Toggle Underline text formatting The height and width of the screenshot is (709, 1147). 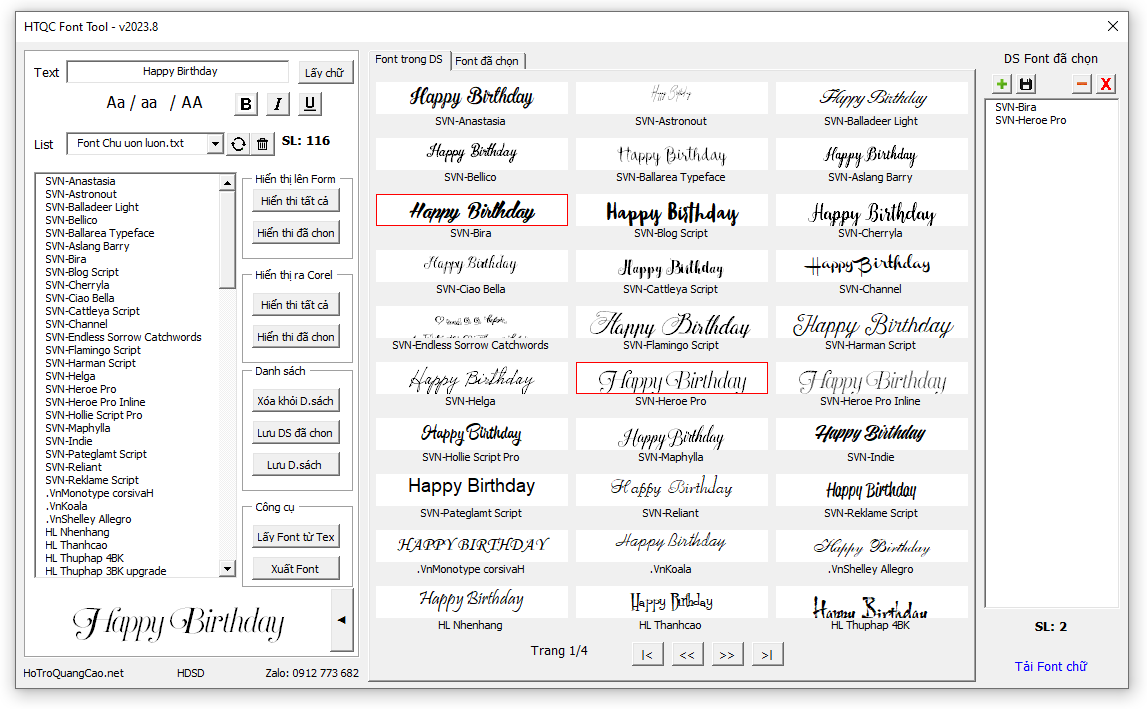[310, 104]
